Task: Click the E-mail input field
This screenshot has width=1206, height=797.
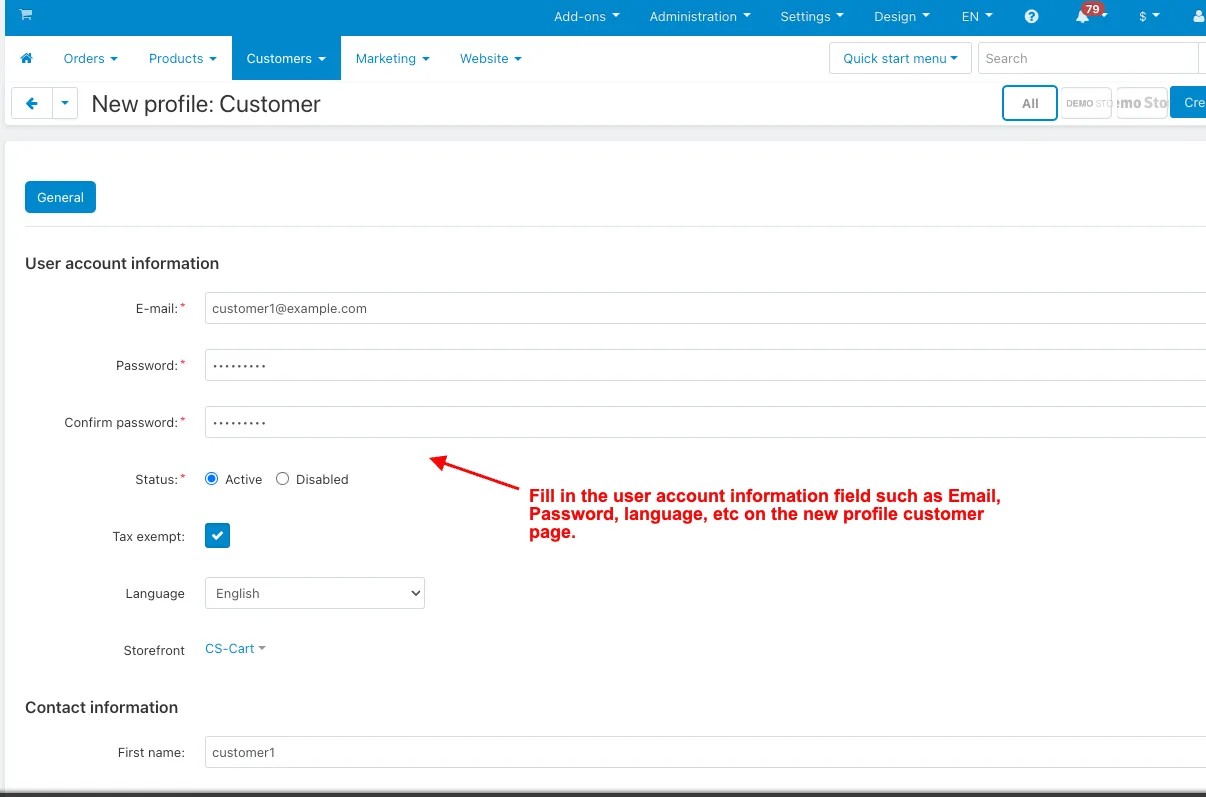Action: [705, 308]
